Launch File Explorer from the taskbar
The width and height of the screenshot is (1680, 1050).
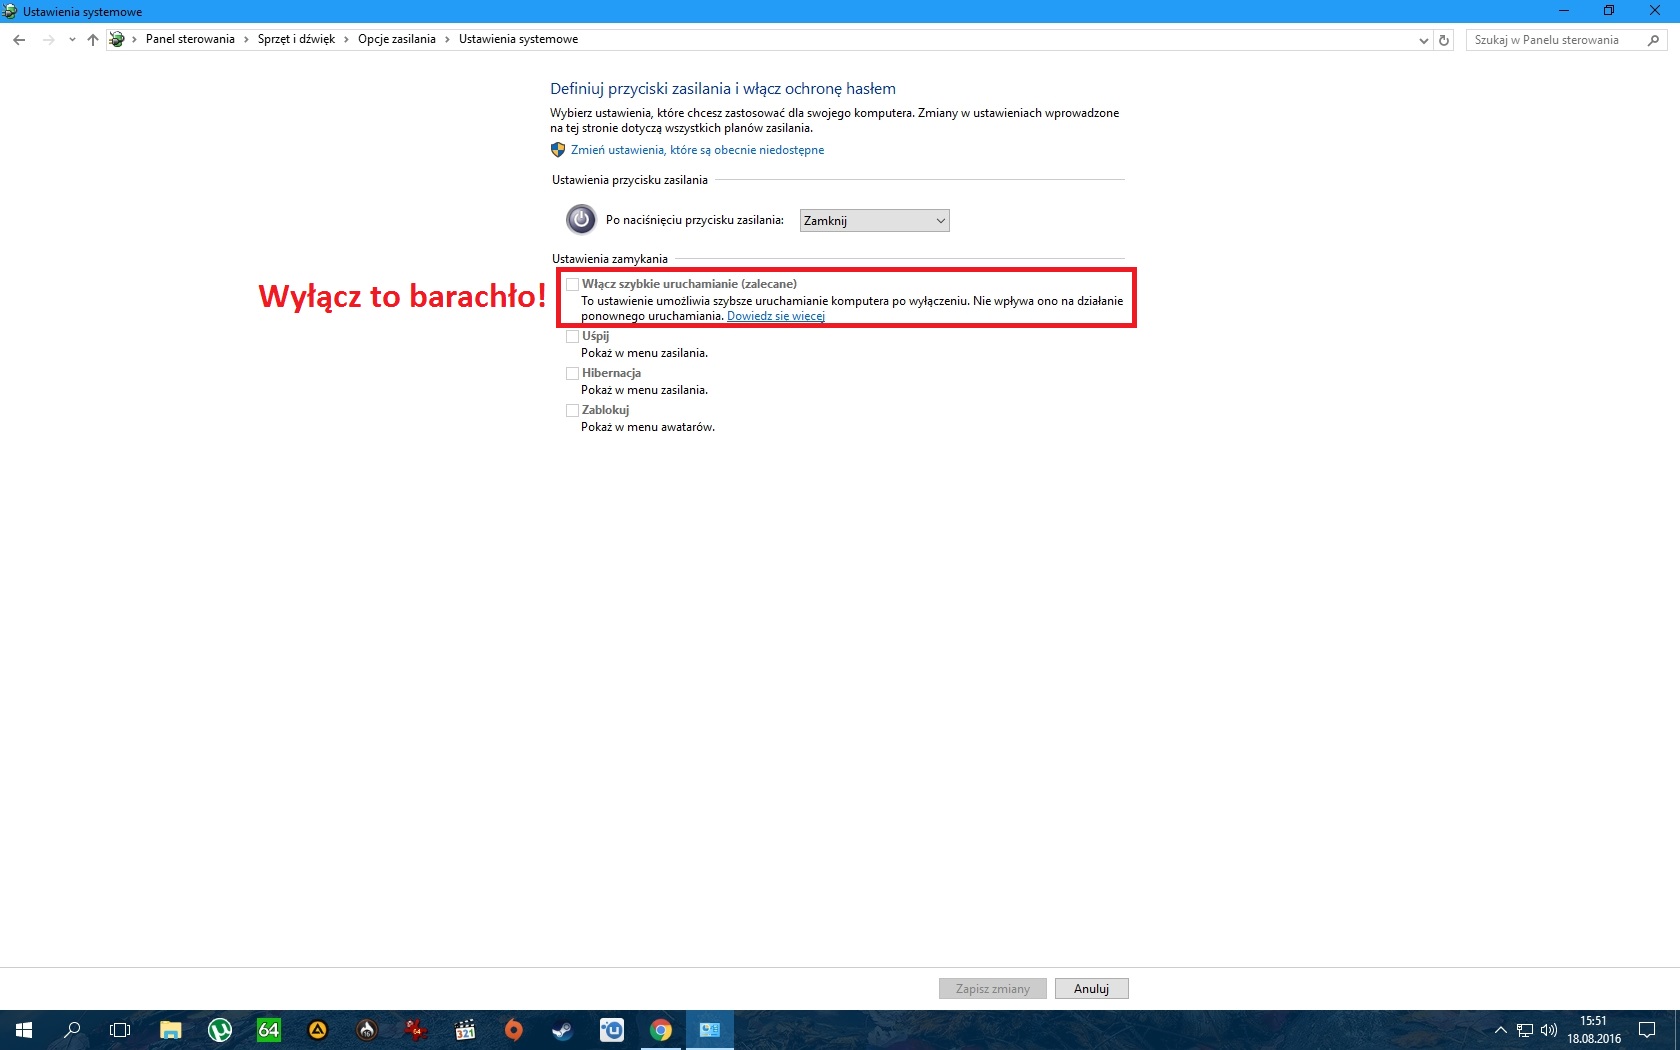coord(170,1030)
